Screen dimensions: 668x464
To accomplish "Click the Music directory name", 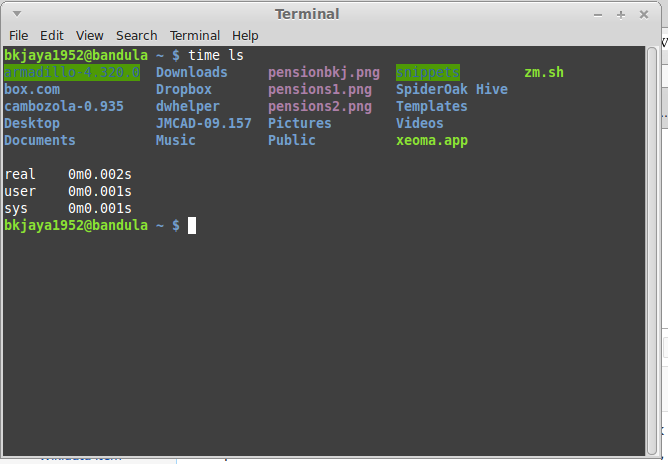I will (x=176, y=141).
